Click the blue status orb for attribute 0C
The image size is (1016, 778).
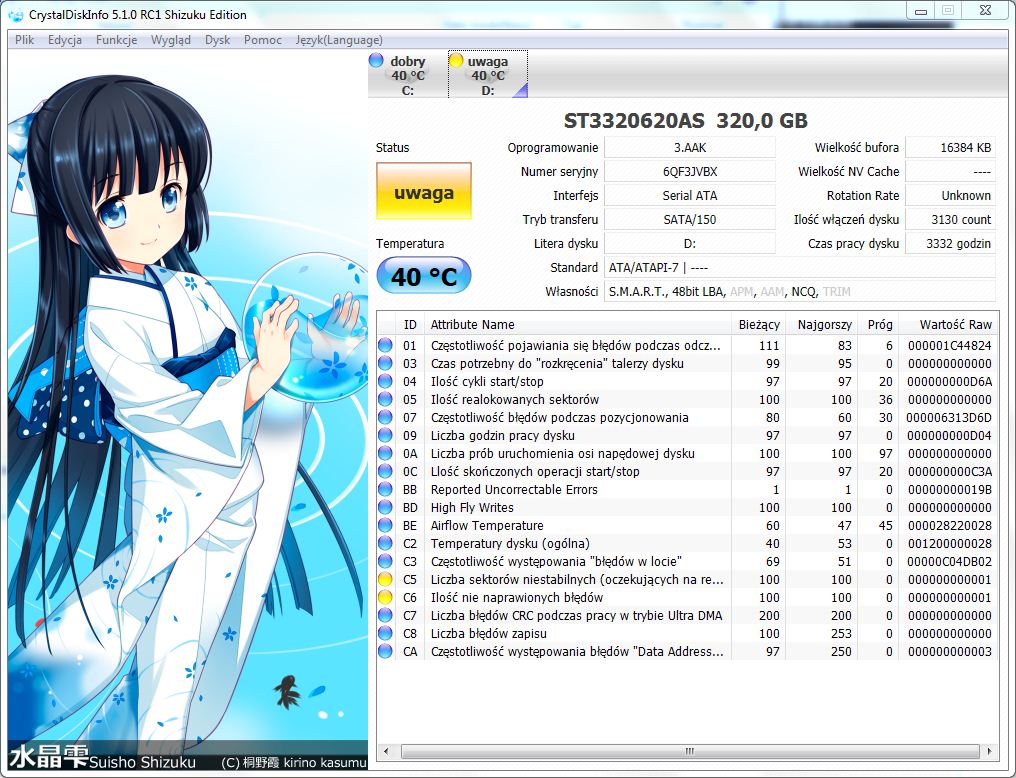point(386,472)
